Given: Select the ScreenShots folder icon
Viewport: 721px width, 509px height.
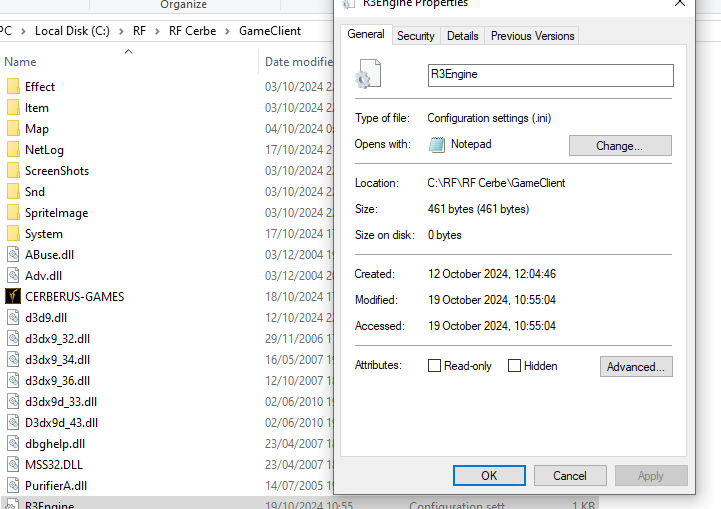Looking at the screenshot, I should (x=13, y=171).
